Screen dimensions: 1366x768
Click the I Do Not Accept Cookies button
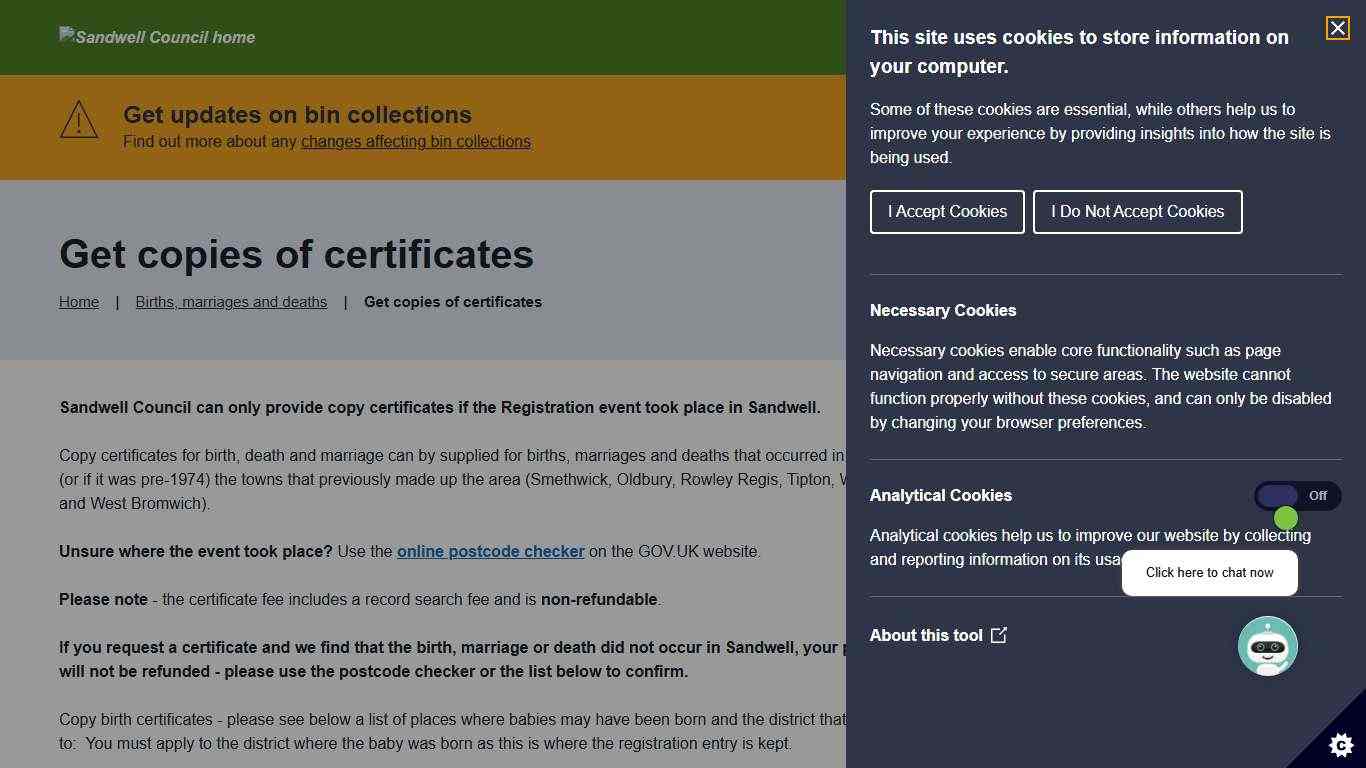point(1137,211)
